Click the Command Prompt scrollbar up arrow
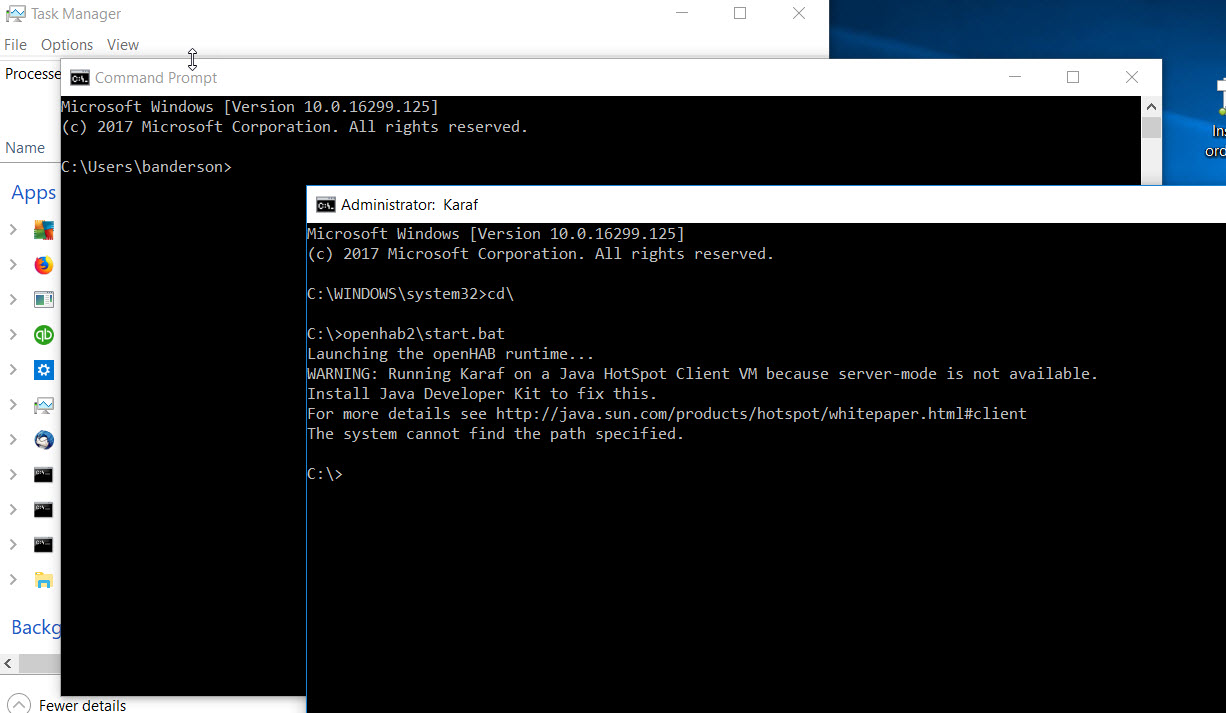 pos(1152,105)
